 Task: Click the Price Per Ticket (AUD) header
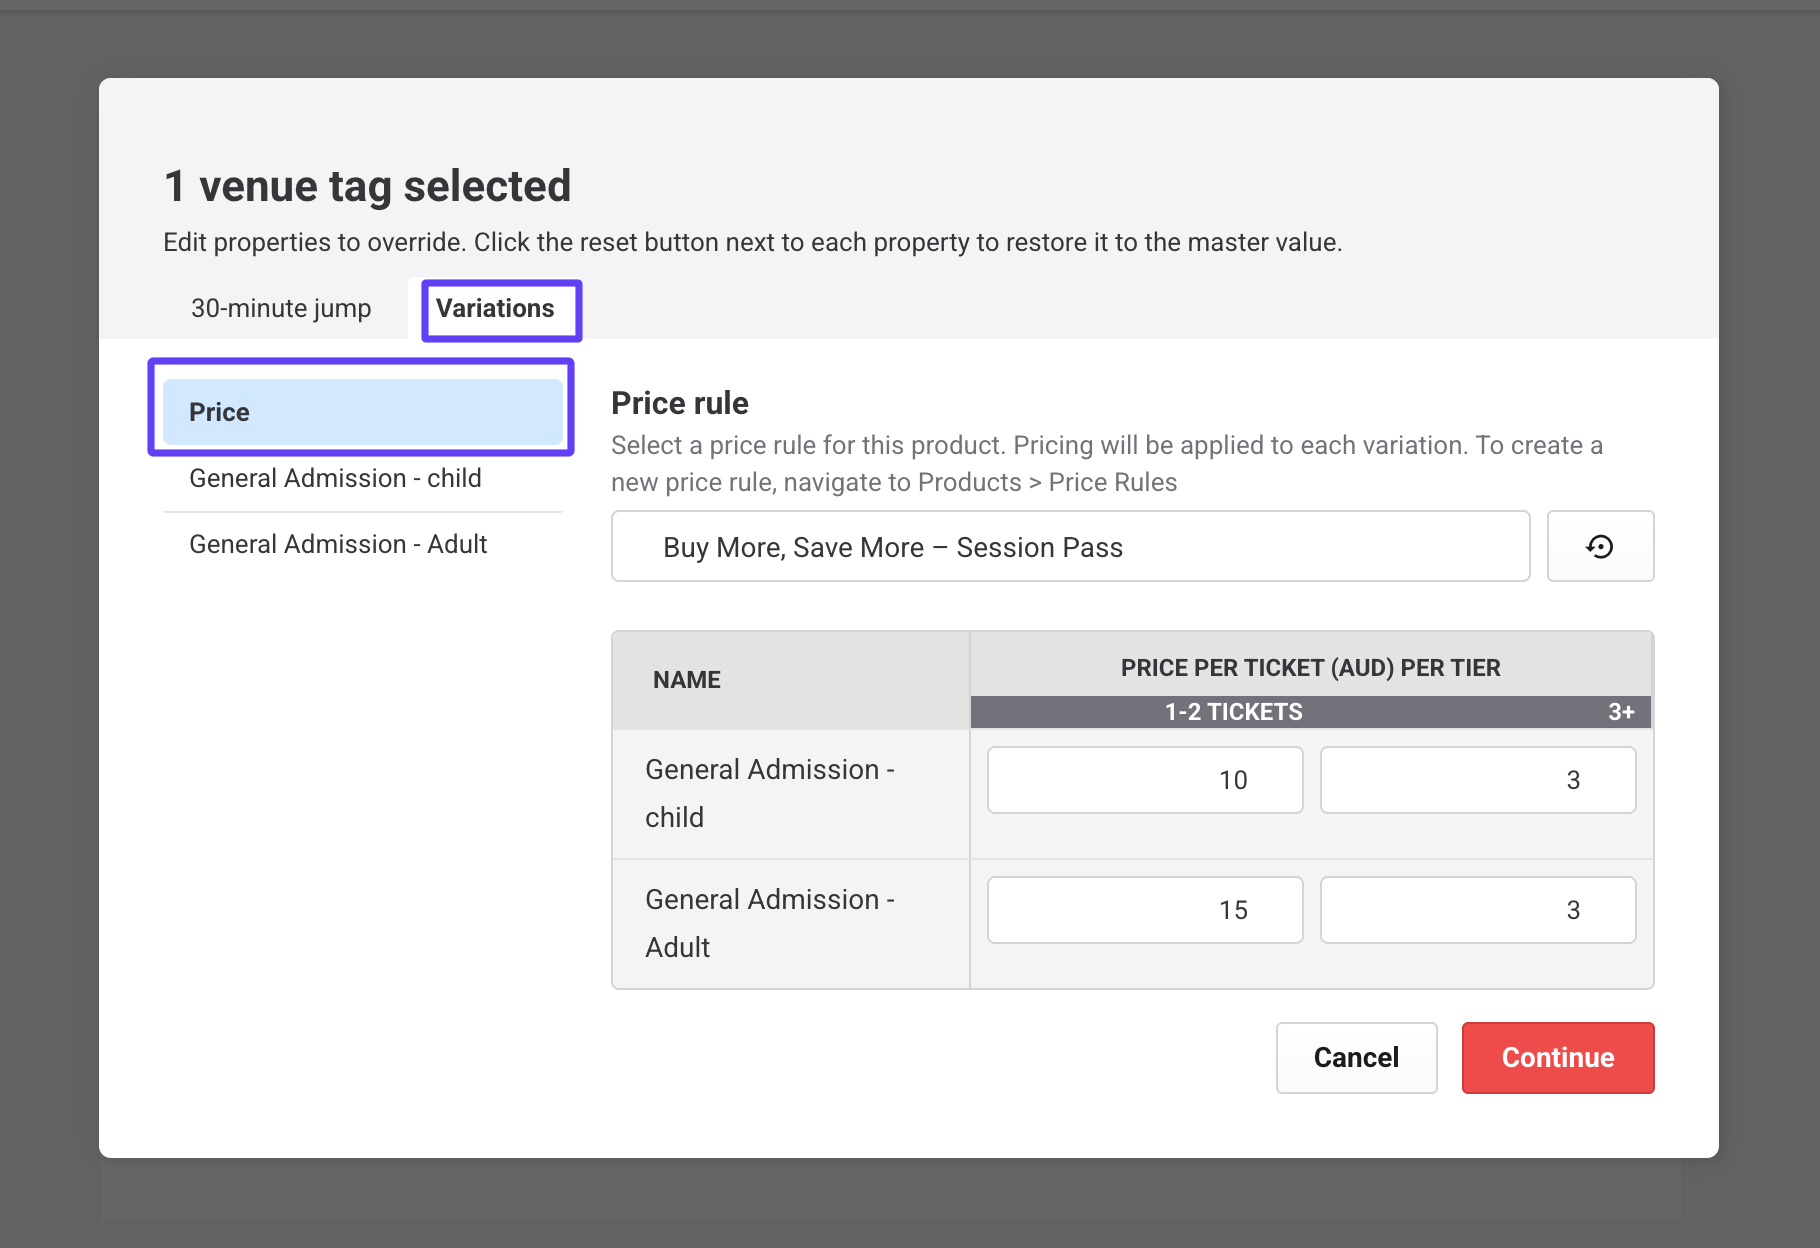[1310, 668]
